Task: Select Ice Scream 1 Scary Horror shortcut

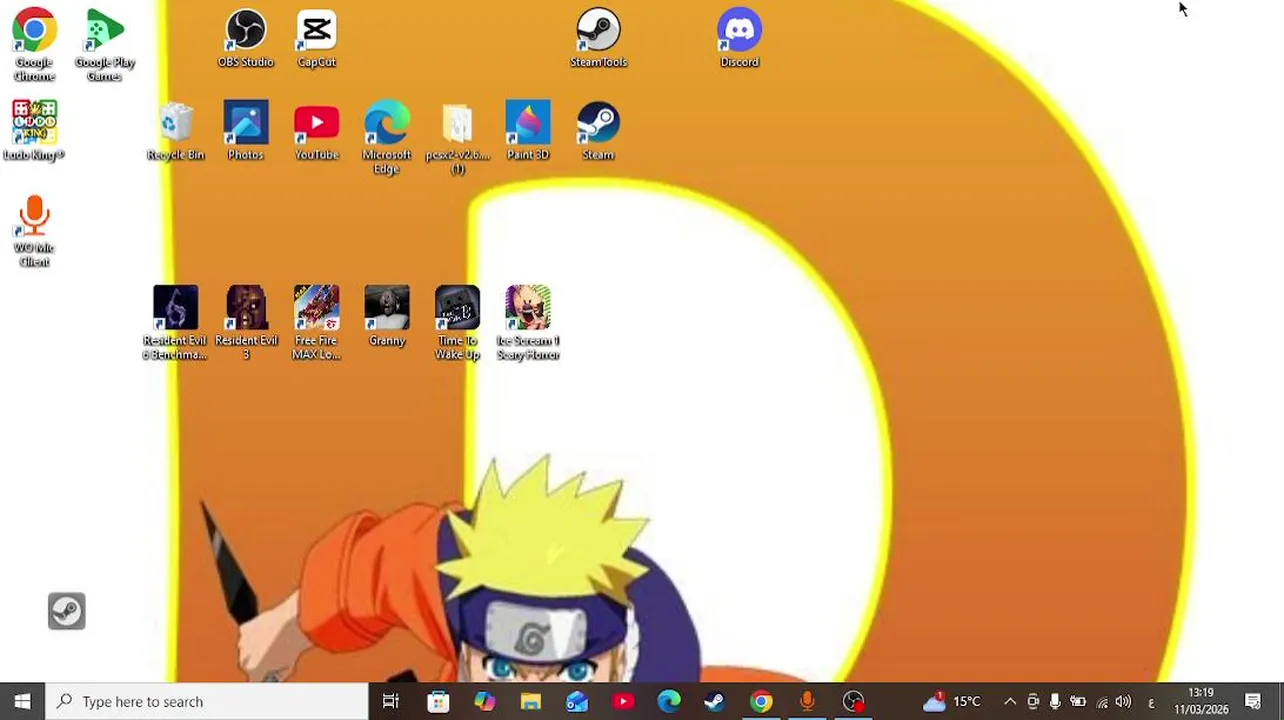Action: (x=528, y=323)
